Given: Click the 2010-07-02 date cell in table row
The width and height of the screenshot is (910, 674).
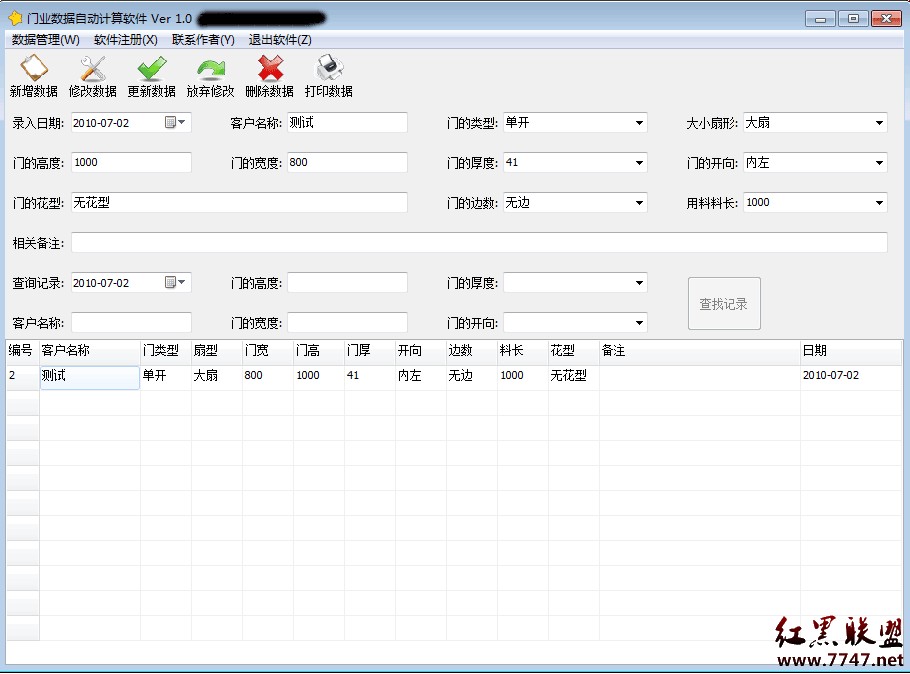Looking at the screenshot, I should (851, 377).
